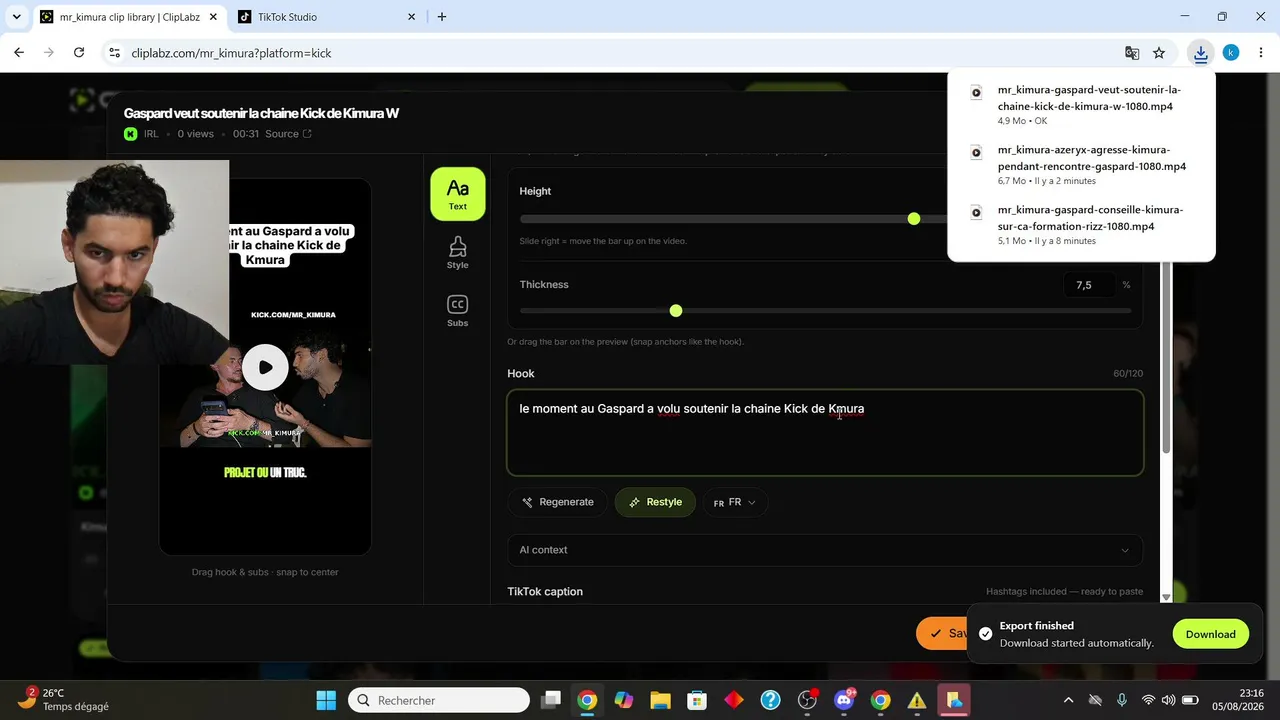This screenshot has height=720, width=1280.
Task: Adjust the Height slider handle
Action: [914, 219]
